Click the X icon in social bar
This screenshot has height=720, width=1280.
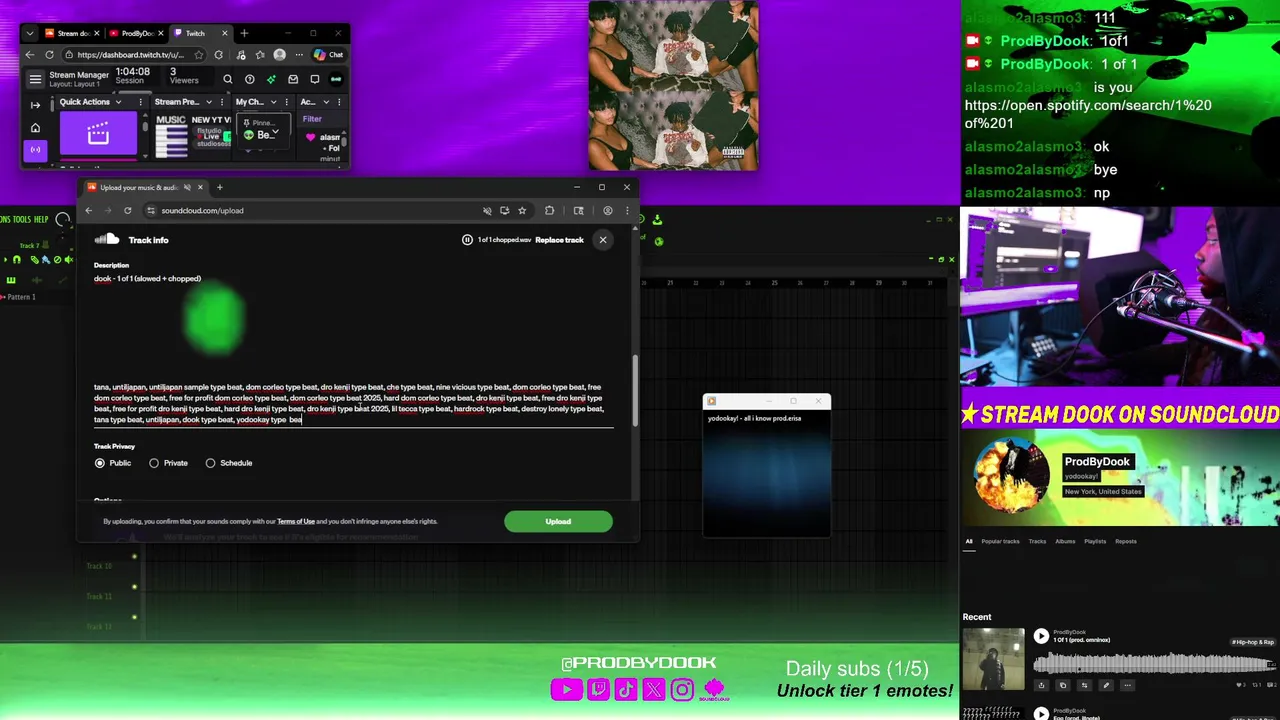point(654,689)
